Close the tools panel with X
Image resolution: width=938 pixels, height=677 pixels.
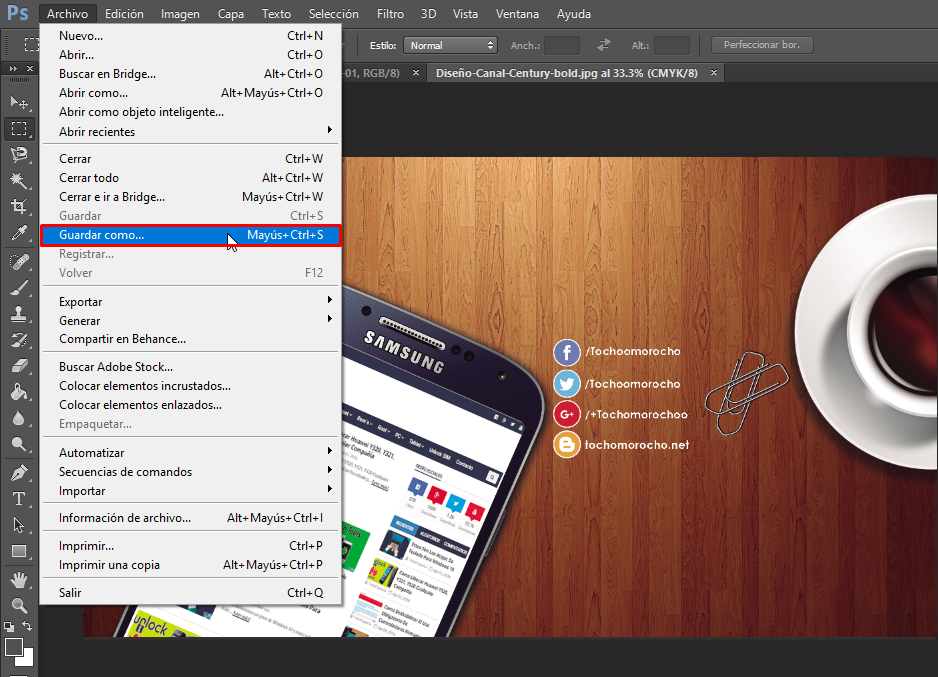point(29,69)
